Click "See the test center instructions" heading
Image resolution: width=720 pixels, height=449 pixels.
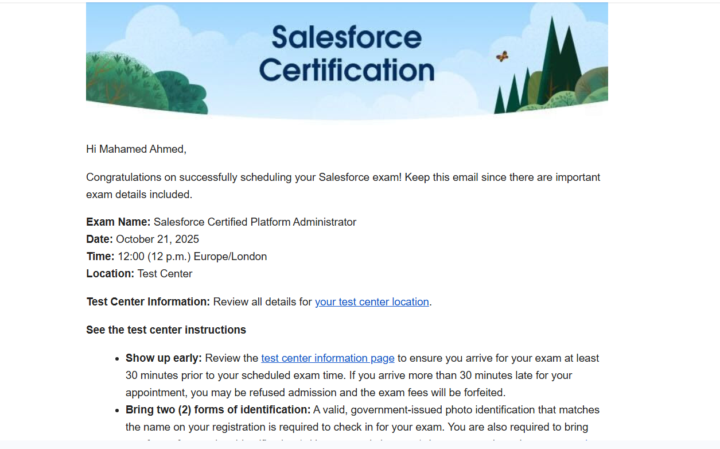click(166, 329)
